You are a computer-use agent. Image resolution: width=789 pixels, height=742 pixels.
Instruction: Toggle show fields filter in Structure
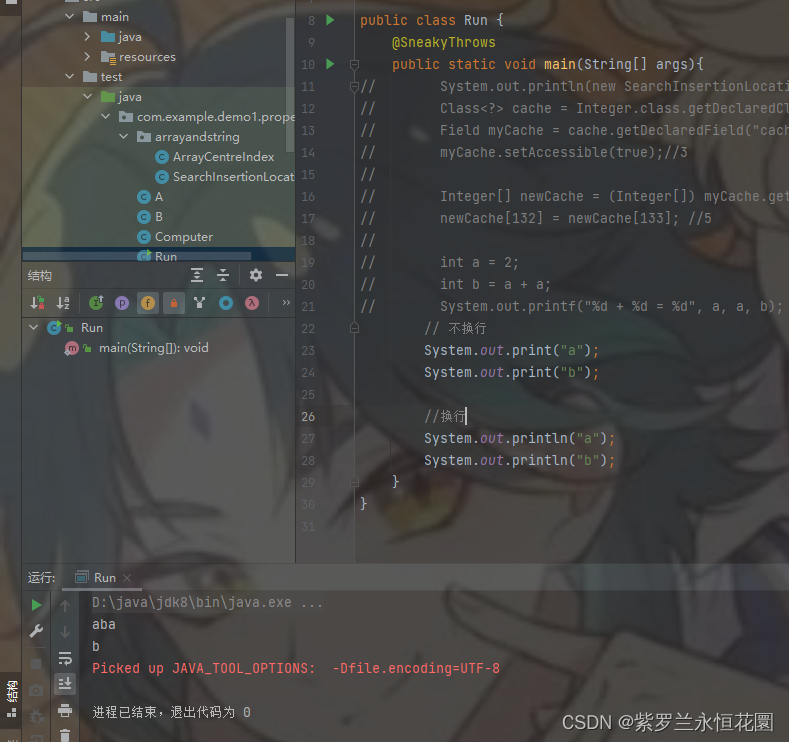[147, 303]
